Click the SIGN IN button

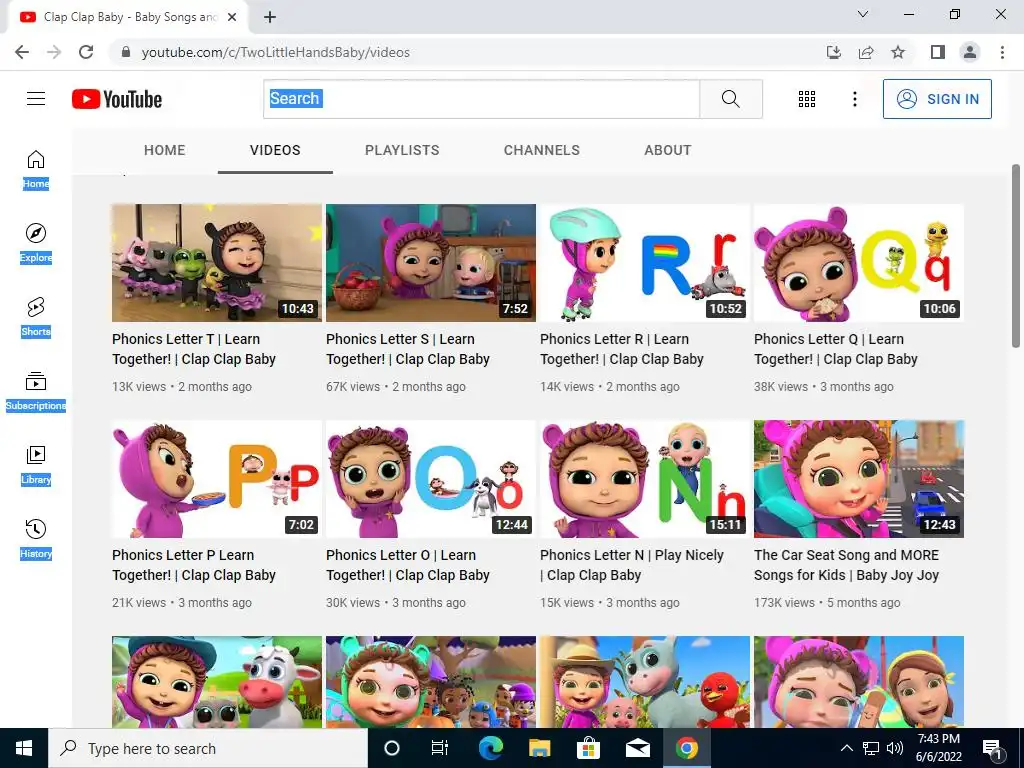pyautogui.click(x=937, y=99)
